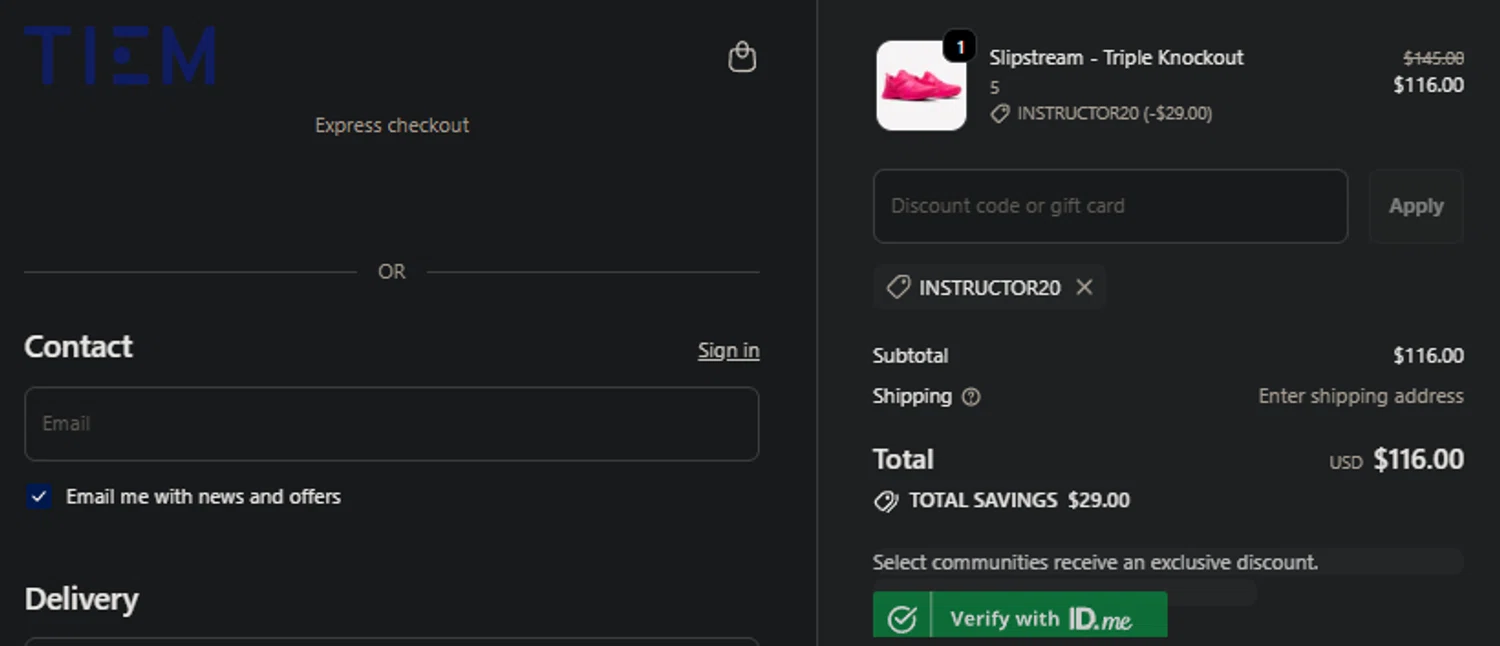The width and height of the screenshot is (1500, 646).
Task: Click the Subtotal amount $116.00
Action: click(1428, 356)
